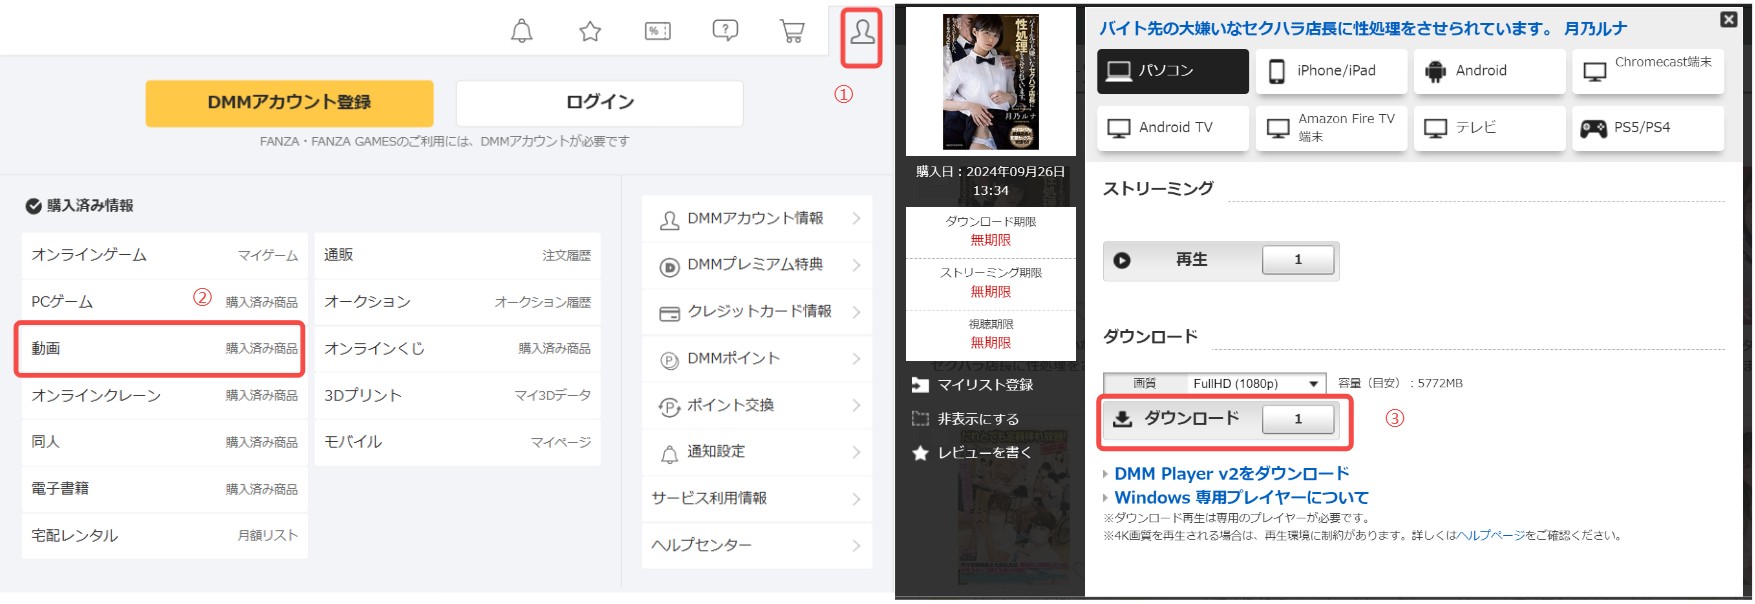Open the Windows 専用プレイヤーについて link
Image resolution: width=1755 pixels, height=604 pixels.
1241,498
